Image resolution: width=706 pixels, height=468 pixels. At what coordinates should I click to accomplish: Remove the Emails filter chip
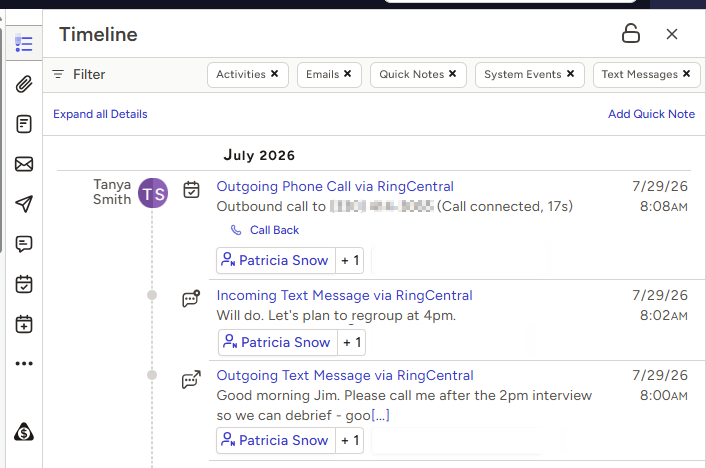[347, 73]
